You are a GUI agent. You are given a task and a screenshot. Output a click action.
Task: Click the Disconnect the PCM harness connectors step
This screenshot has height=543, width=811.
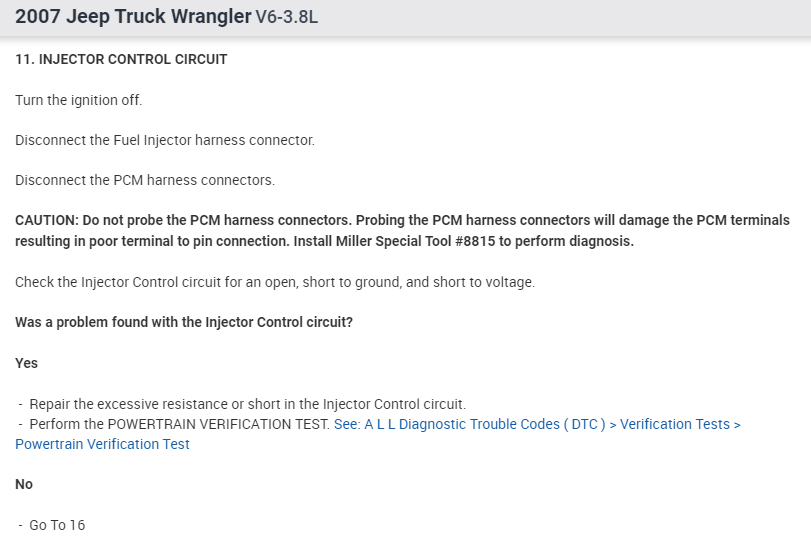[145, 180]
